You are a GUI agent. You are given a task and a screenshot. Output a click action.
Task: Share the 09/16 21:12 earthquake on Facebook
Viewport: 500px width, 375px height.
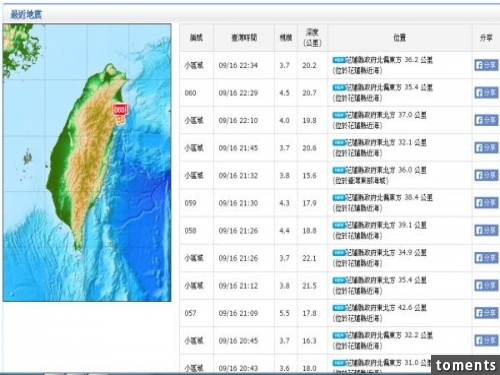pyautogui.click(x=486, y=285)
